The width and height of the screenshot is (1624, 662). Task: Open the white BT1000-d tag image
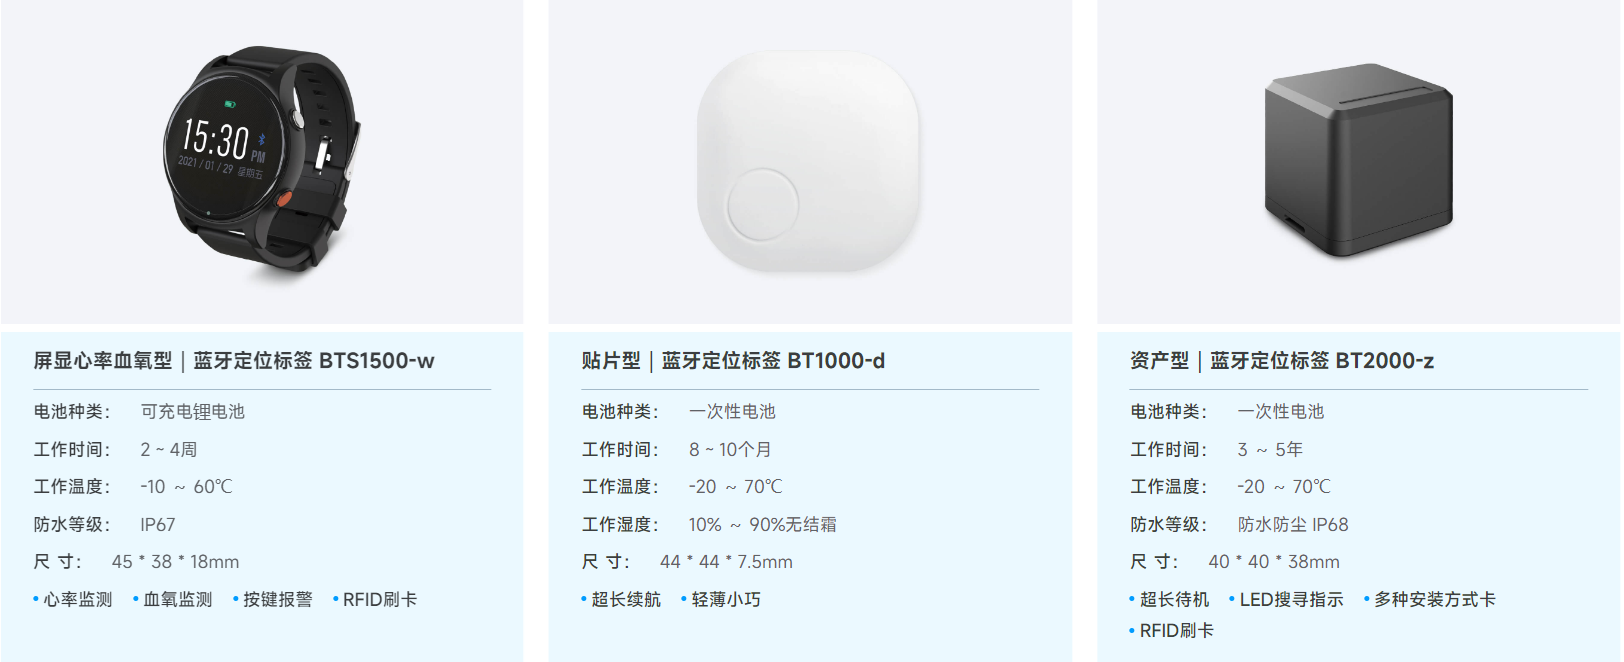click(x=810, y=162)
